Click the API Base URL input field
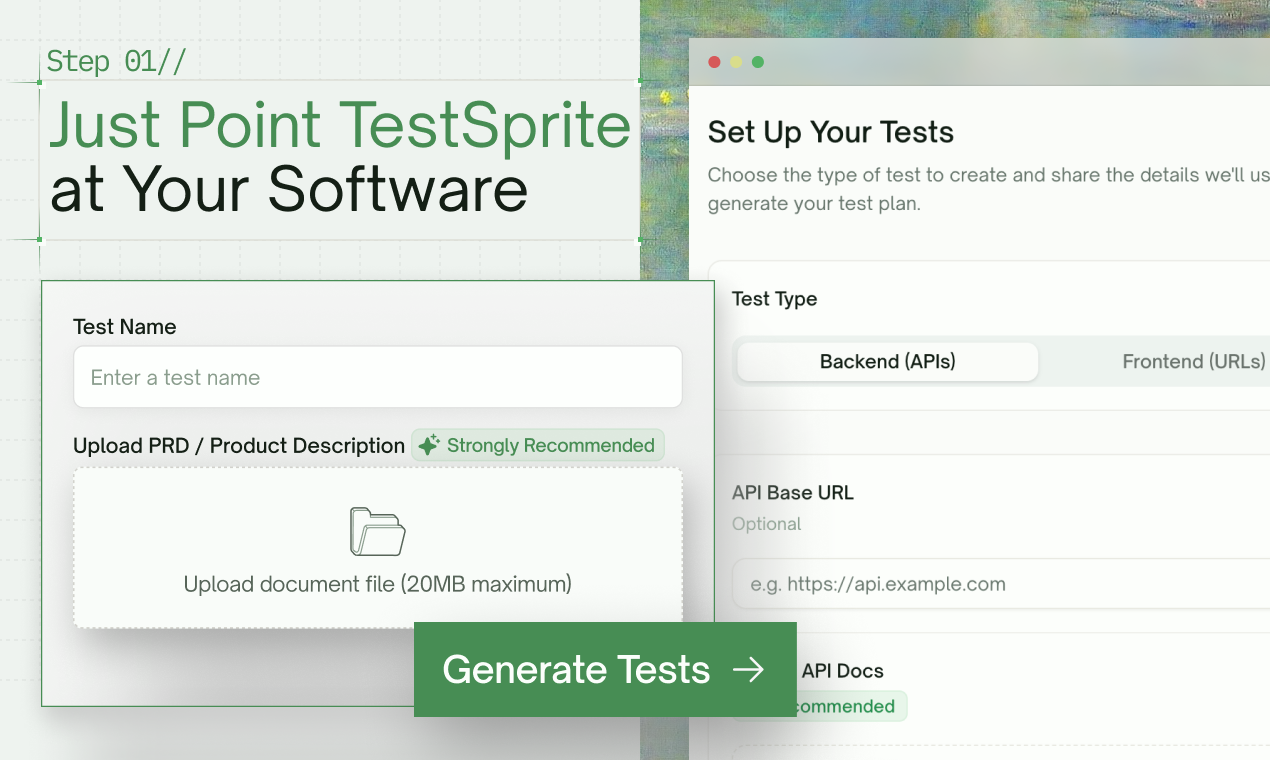 tap(1001, 584)
